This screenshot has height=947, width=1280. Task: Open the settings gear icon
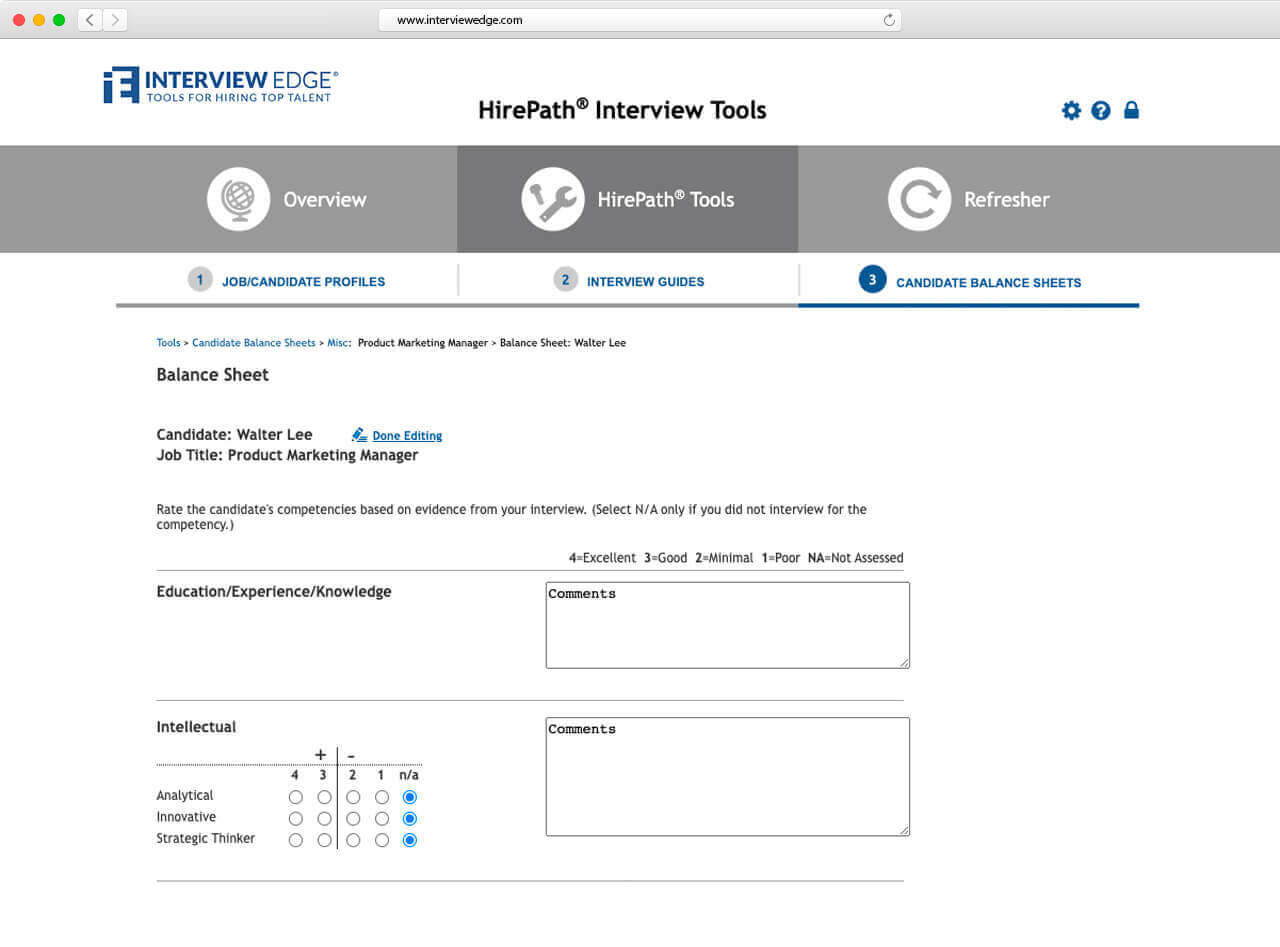click(1071, 111)
